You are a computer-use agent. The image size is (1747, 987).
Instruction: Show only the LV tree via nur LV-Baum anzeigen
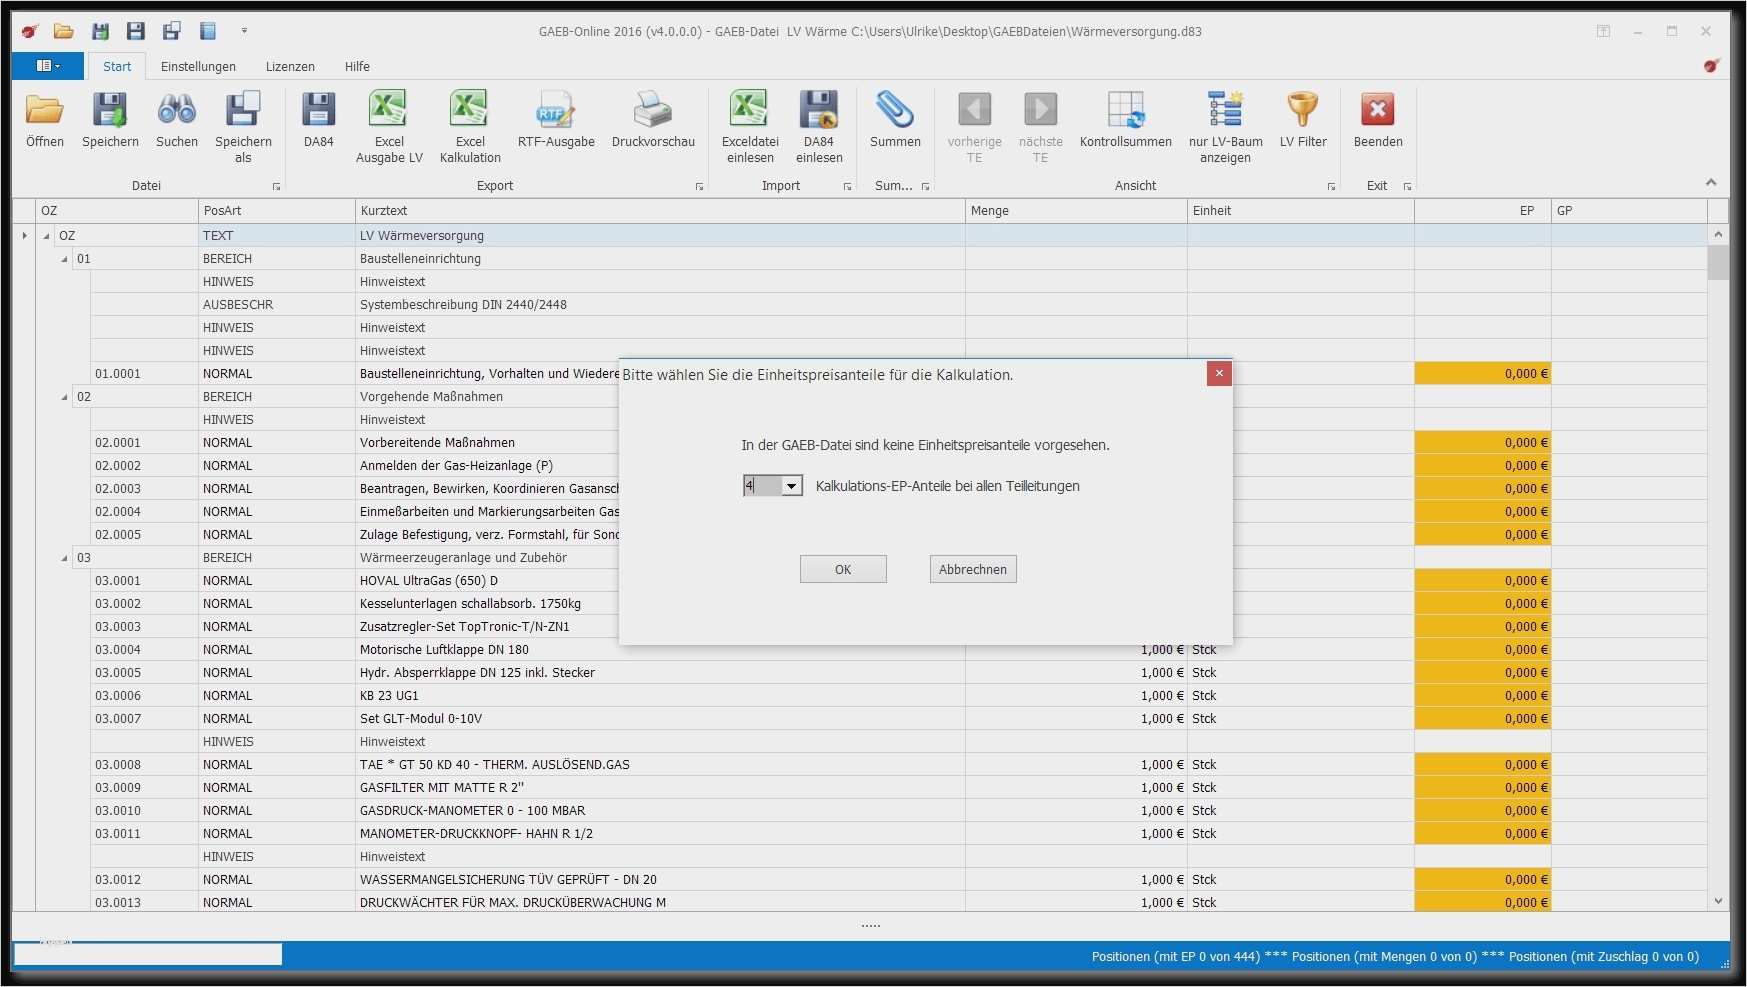click(1225, 122)
